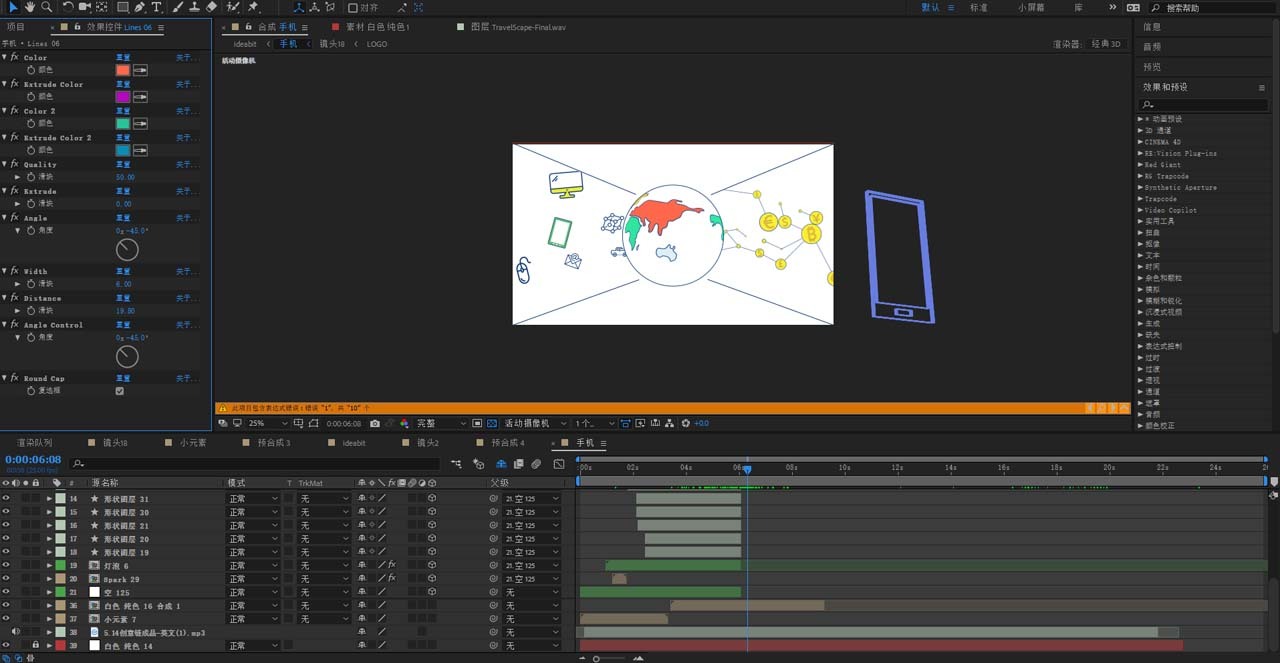1280x663 pixels.
Task: Click the snapshot camera icon in viewer
Action: pos(376,423)
